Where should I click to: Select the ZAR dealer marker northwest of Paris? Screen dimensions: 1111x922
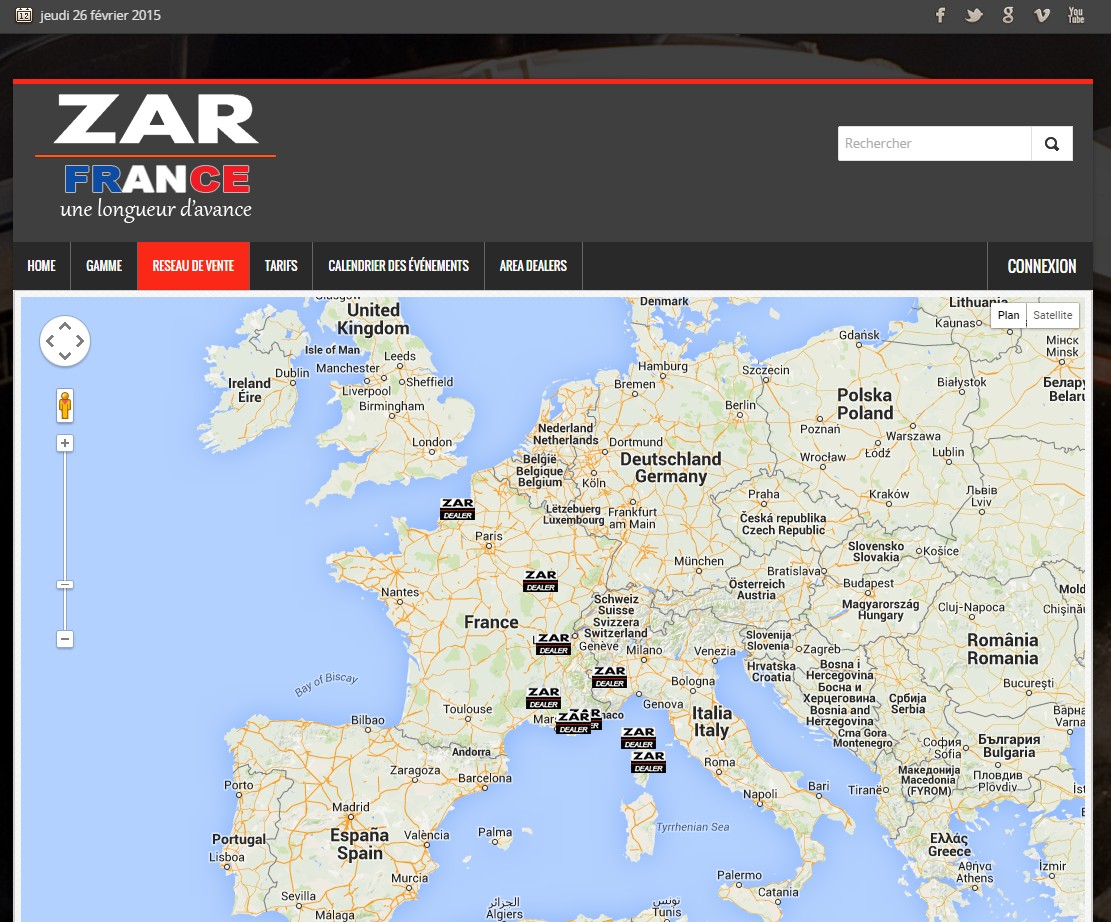pyautogui.click(x=457, y=509)
